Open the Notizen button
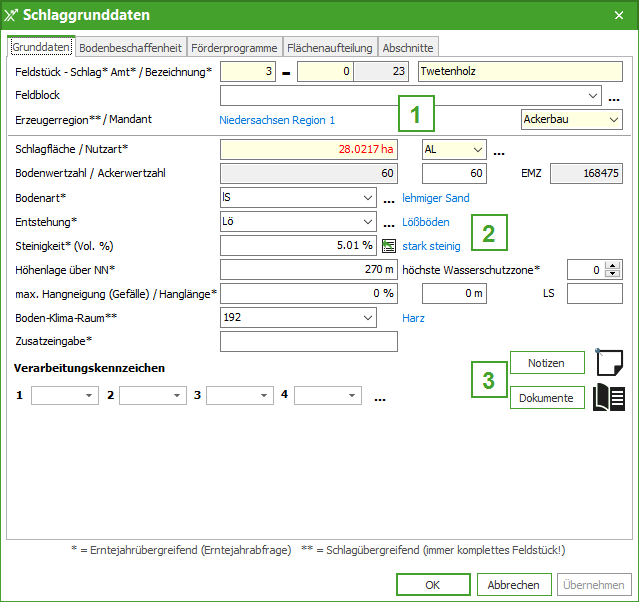Screen dimensions: 639x602 tap(546, 363)
